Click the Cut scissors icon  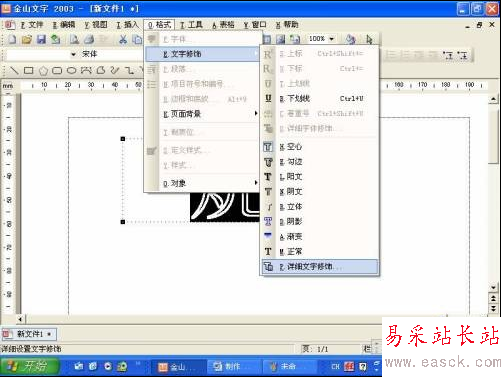point(123,40)
